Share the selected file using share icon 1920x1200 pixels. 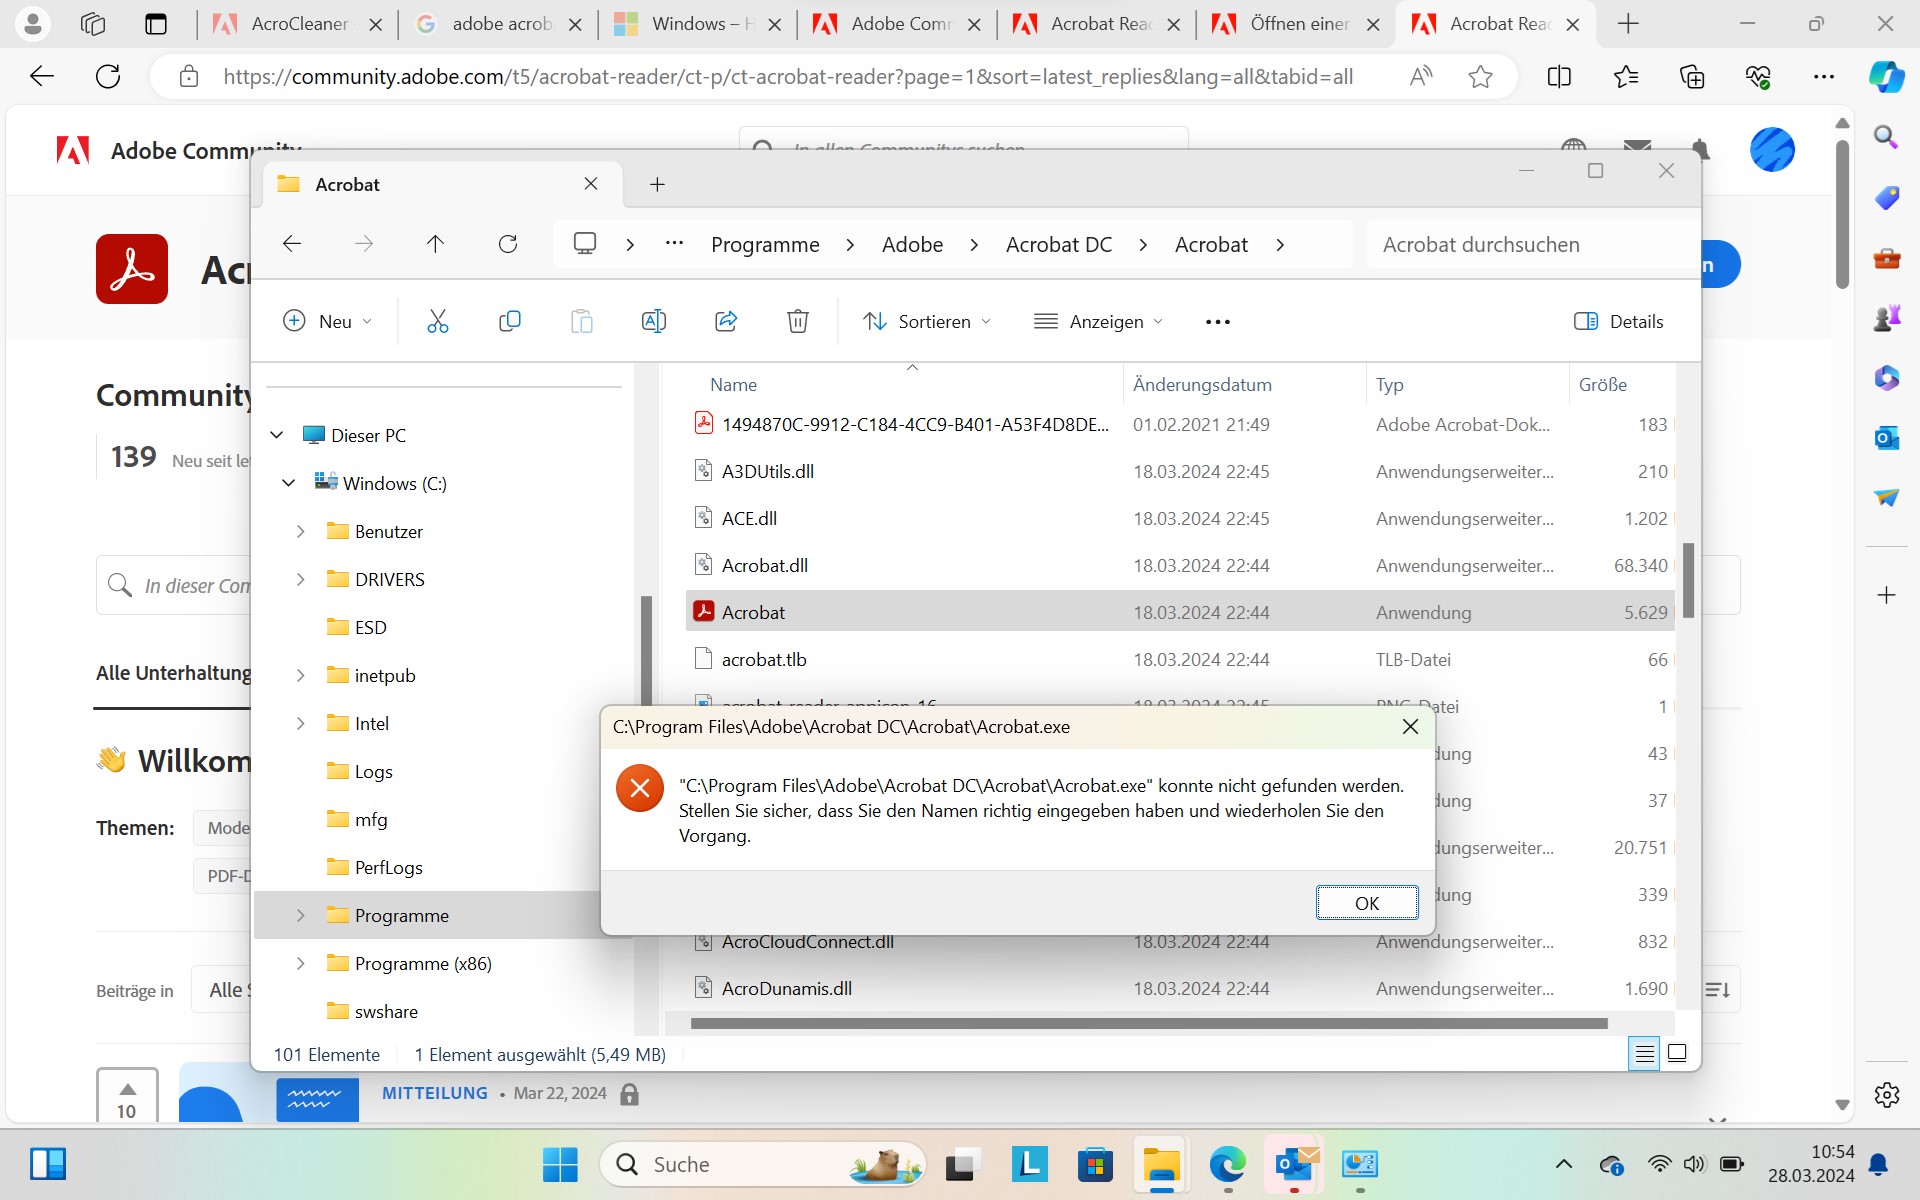coord(725,321)
